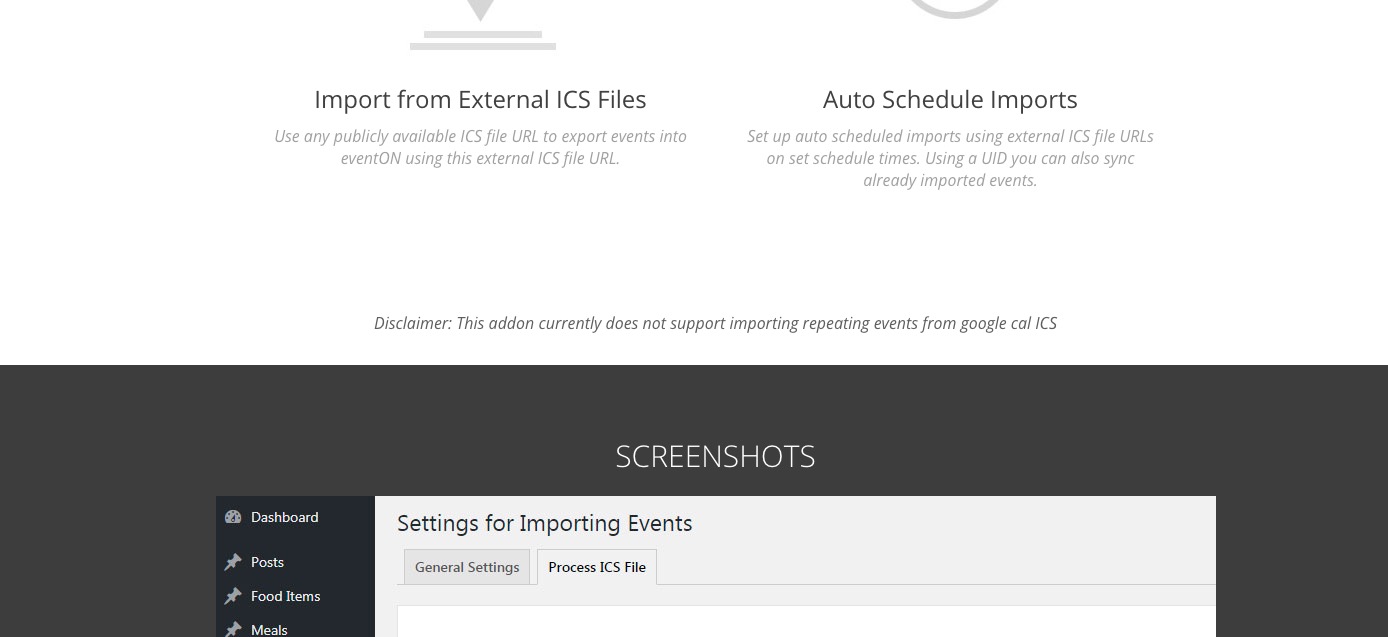Click the disclaimer about repeating events
1388x637 pixels.
click(x=715, y=323)
